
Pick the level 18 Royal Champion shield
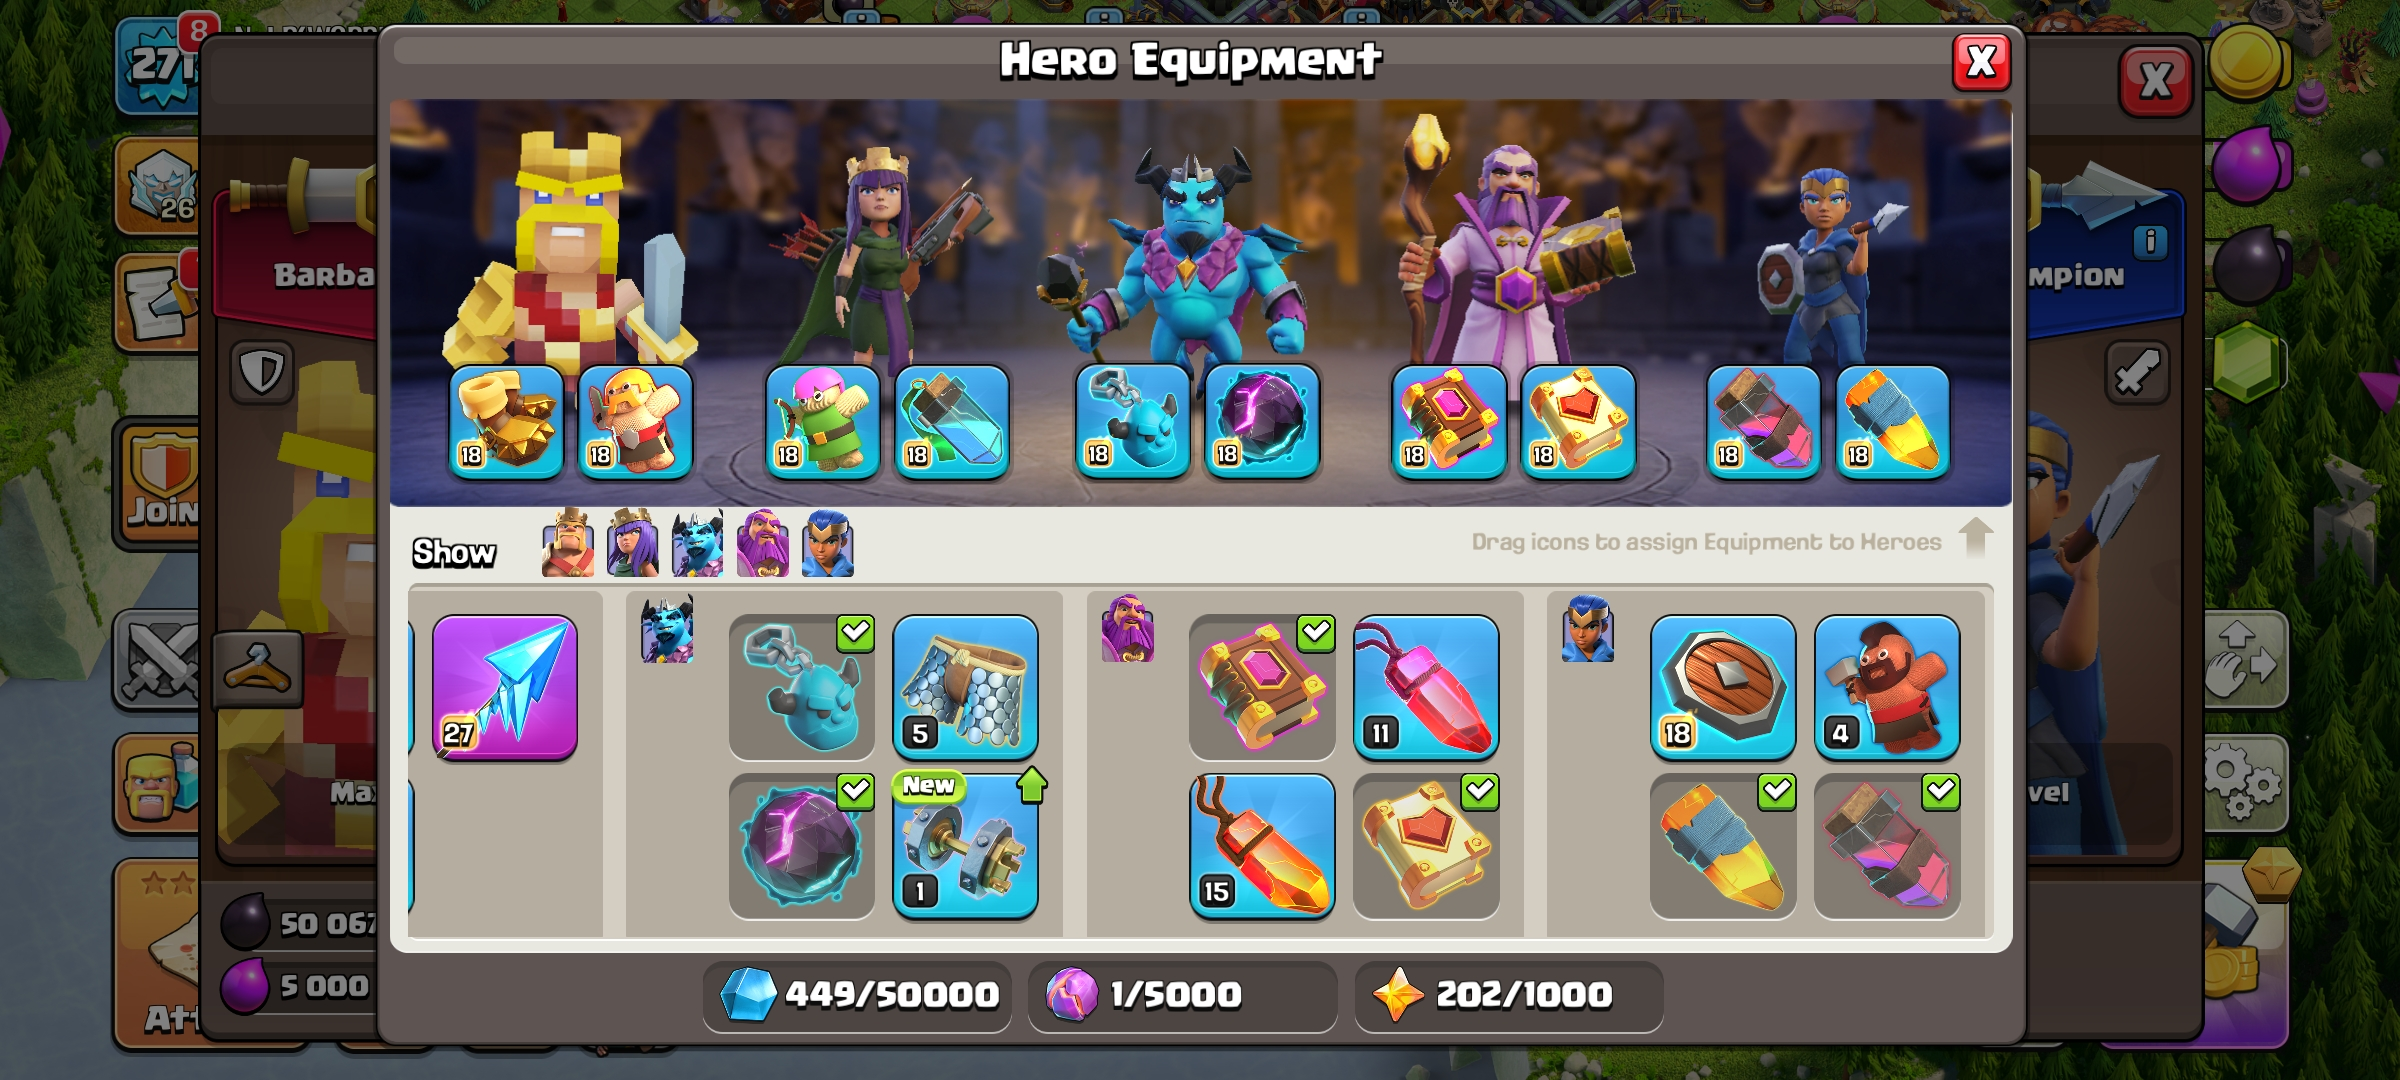(1723, 688)
